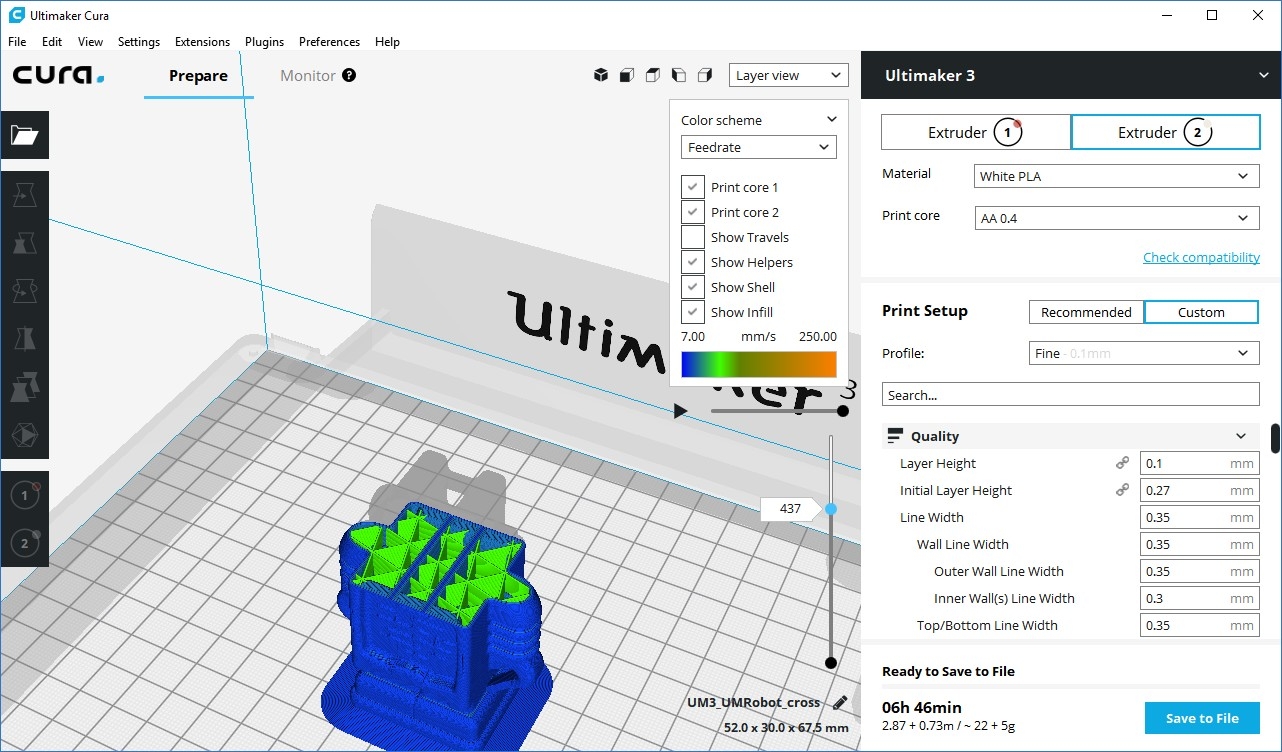Viewport: 1282px width, 752px height.
Task: Toggle Print core 1 checkbox
Action: pyautogui.click(x=693, y=187)
